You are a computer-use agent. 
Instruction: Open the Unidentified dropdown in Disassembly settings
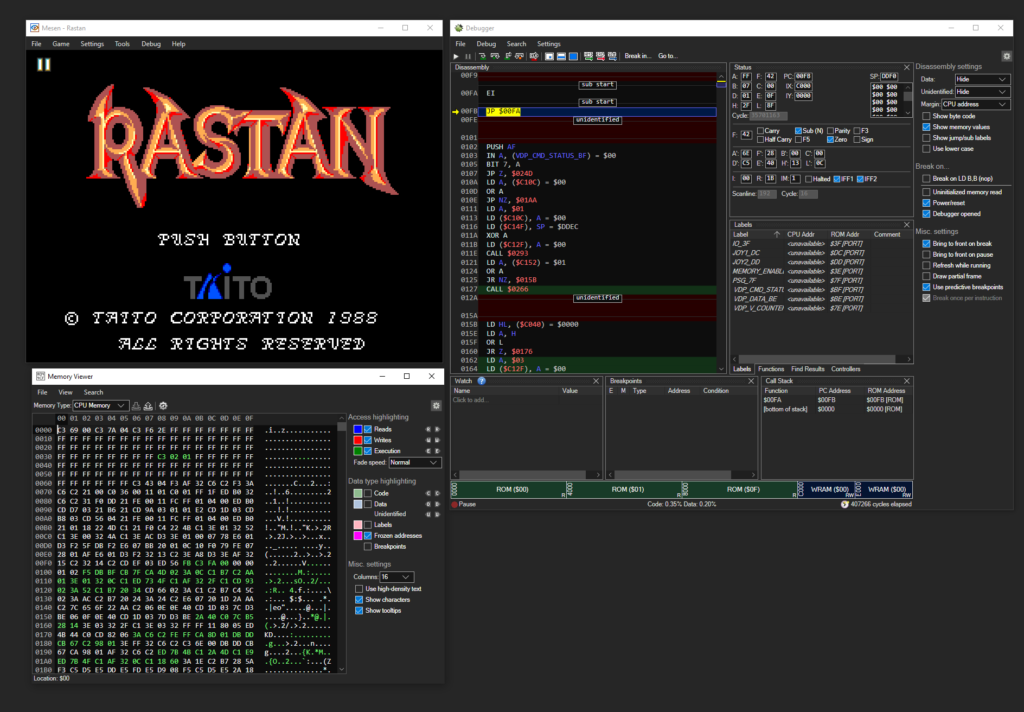point(982,91)
